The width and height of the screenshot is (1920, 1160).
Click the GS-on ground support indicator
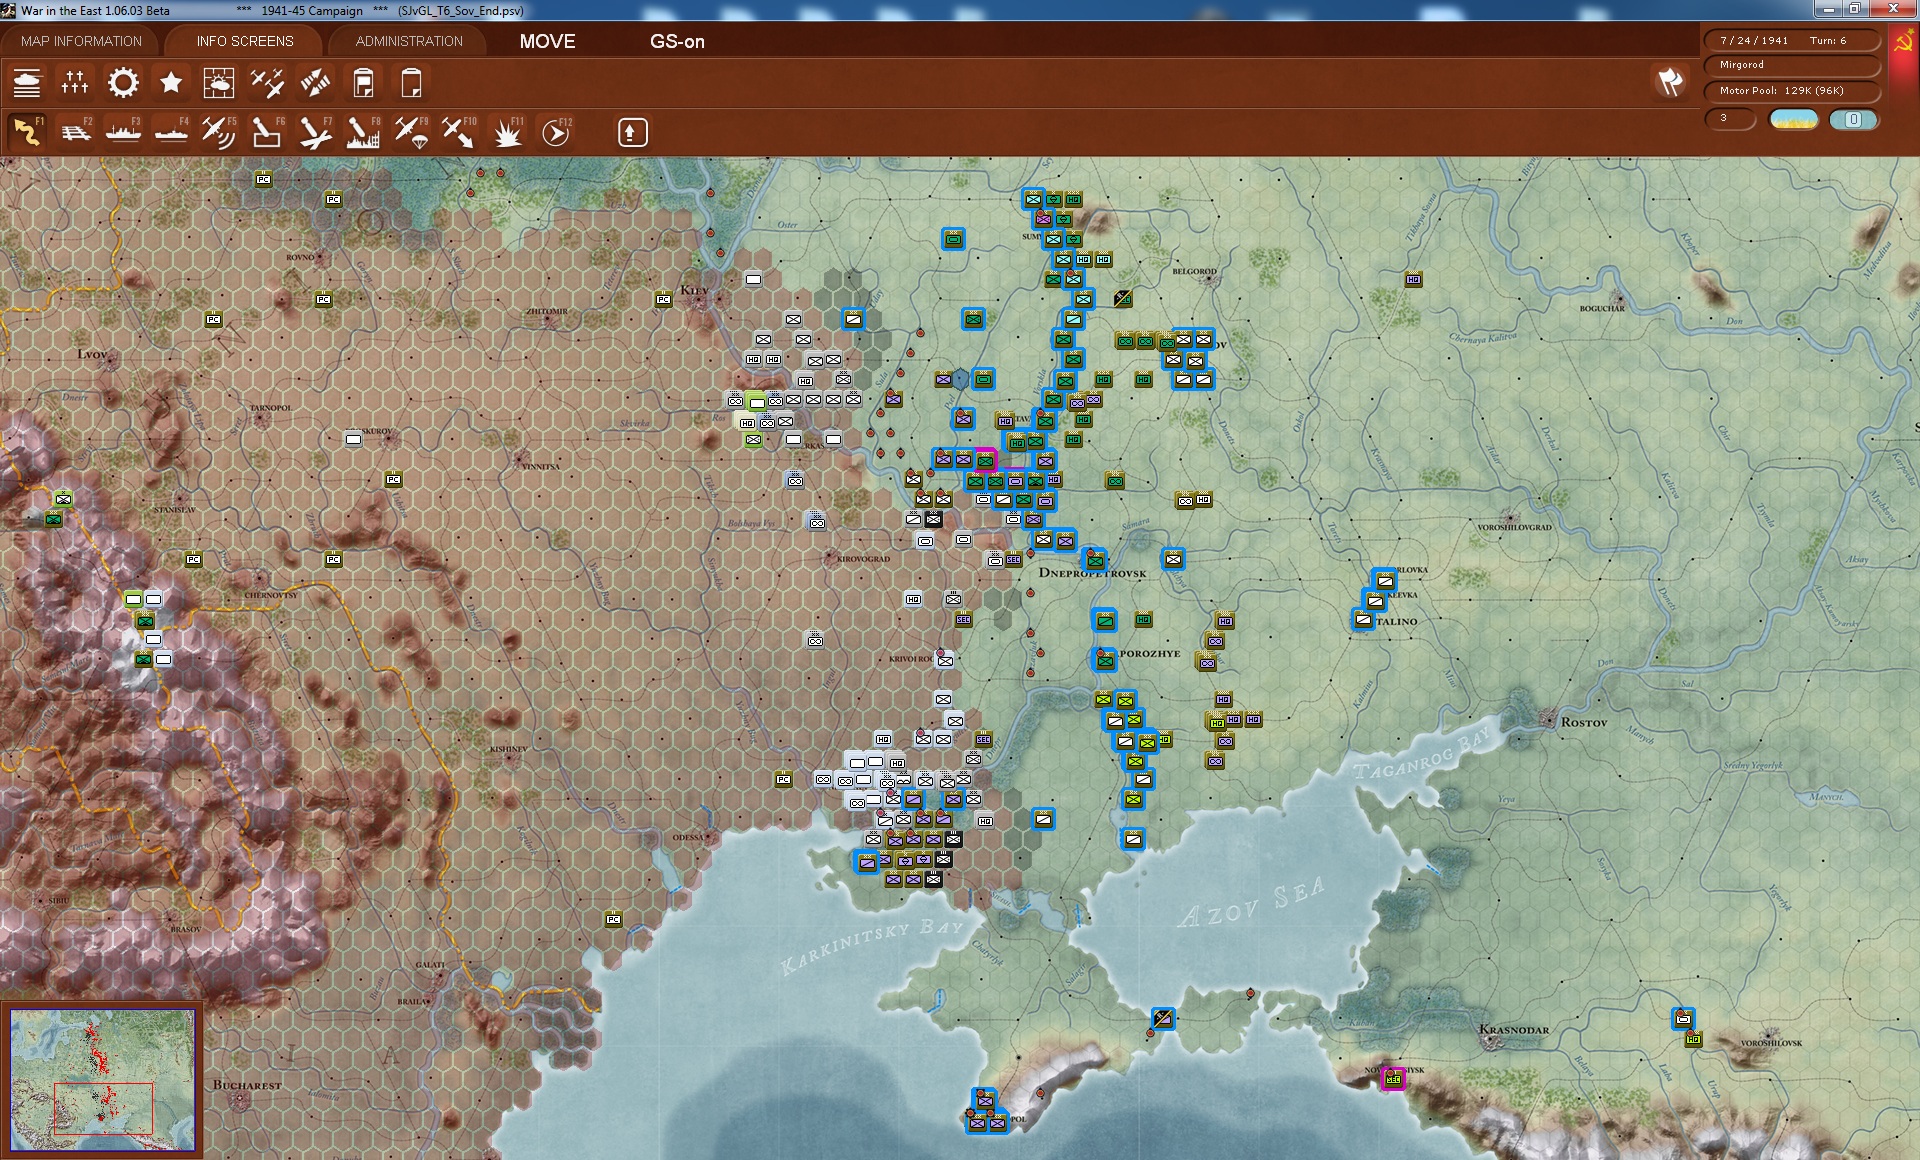point(677,41)
